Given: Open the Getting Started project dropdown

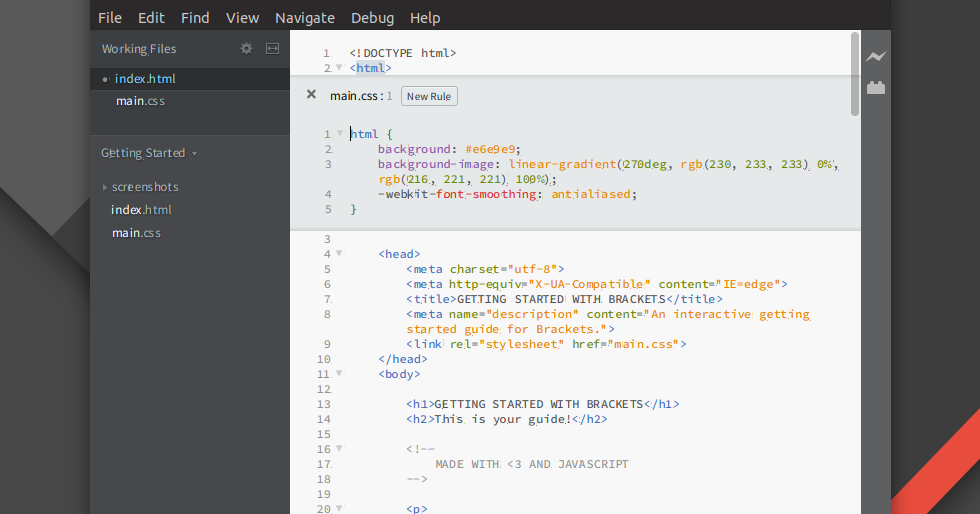Looking at the screenshot, I should 149,153.
